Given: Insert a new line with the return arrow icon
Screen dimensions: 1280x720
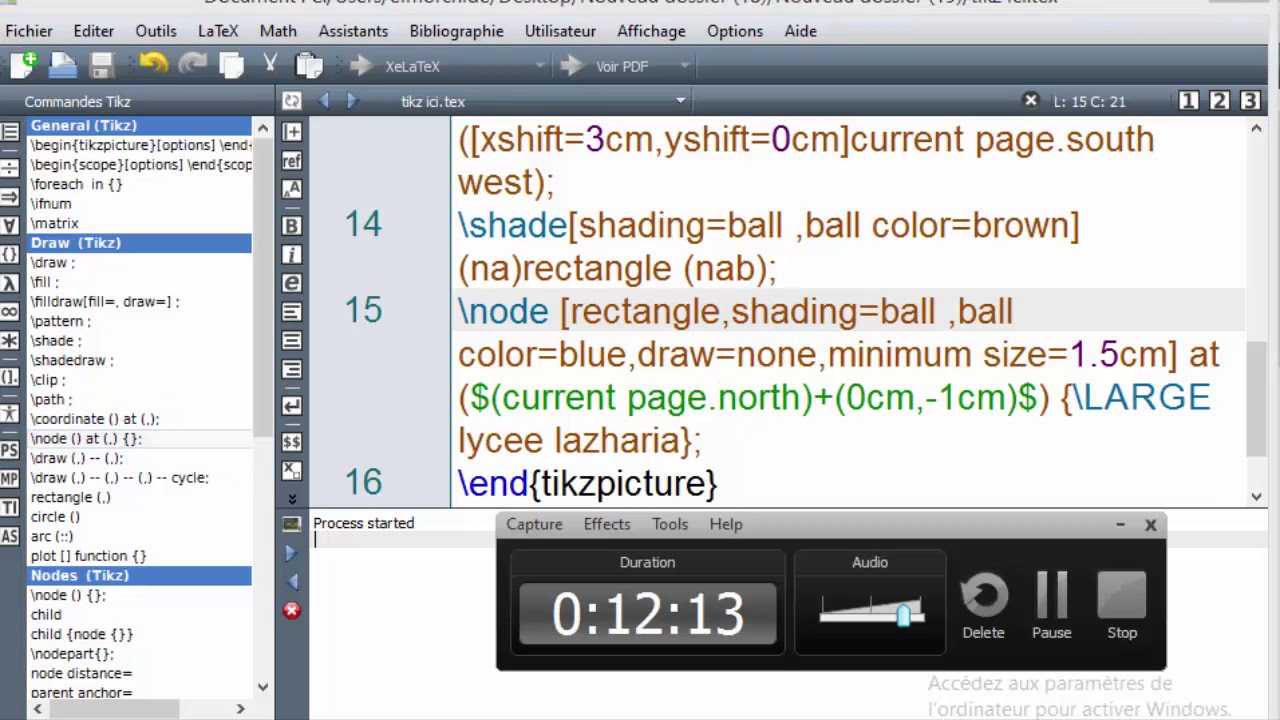Looking at the screenshot, I should click(291, 405).
